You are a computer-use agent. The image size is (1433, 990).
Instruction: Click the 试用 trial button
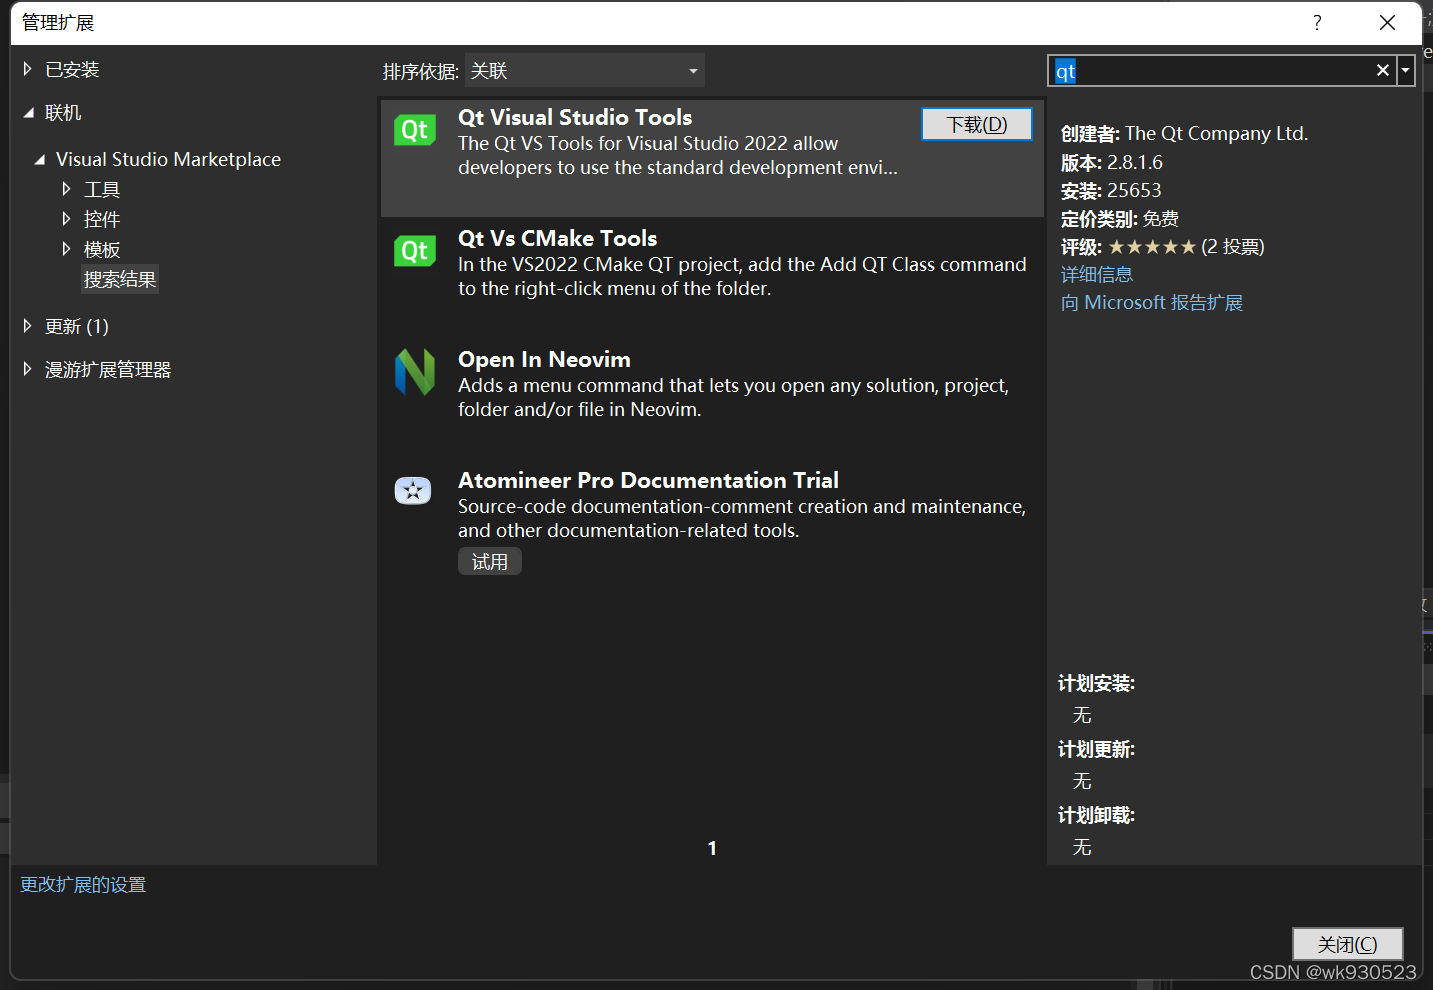(x=490, y=561)
